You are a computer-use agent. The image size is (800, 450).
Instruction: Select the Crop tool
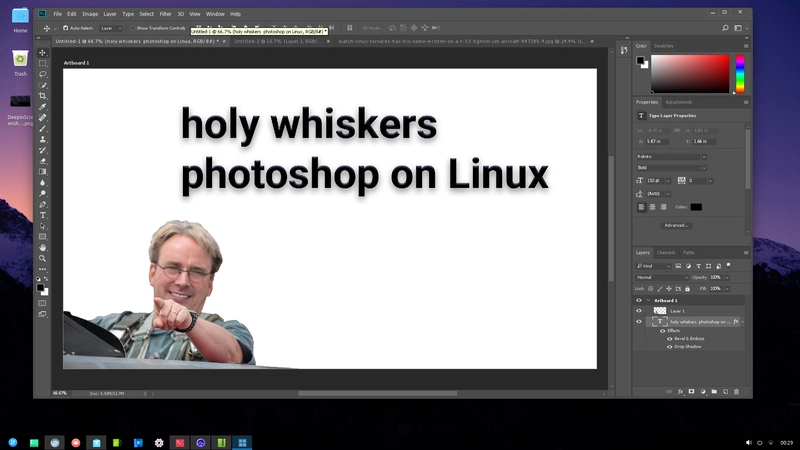43,96
